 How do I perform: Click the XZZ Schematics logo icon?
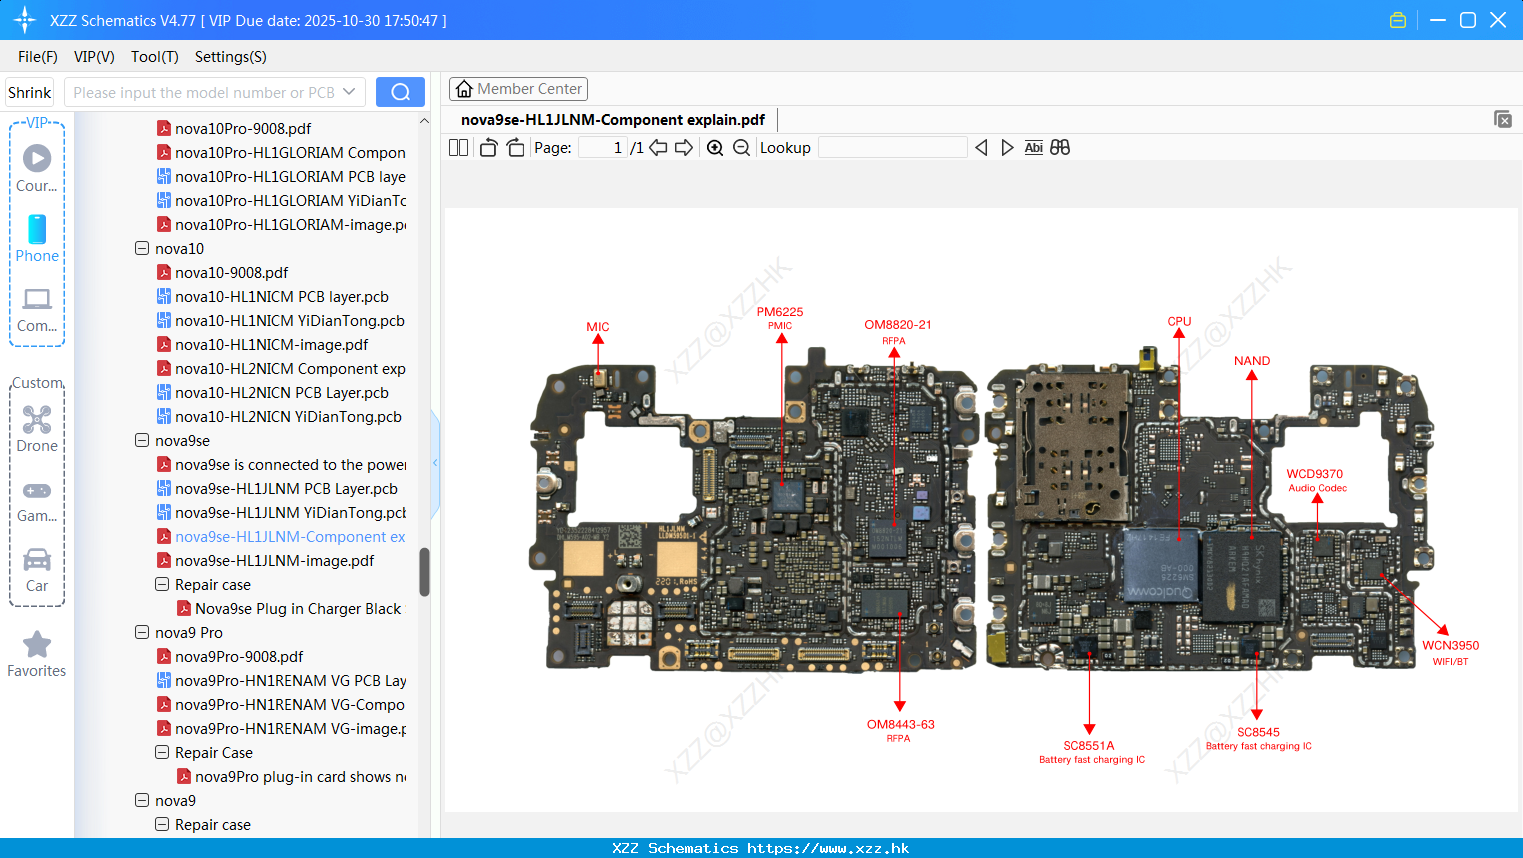(25, 20)
